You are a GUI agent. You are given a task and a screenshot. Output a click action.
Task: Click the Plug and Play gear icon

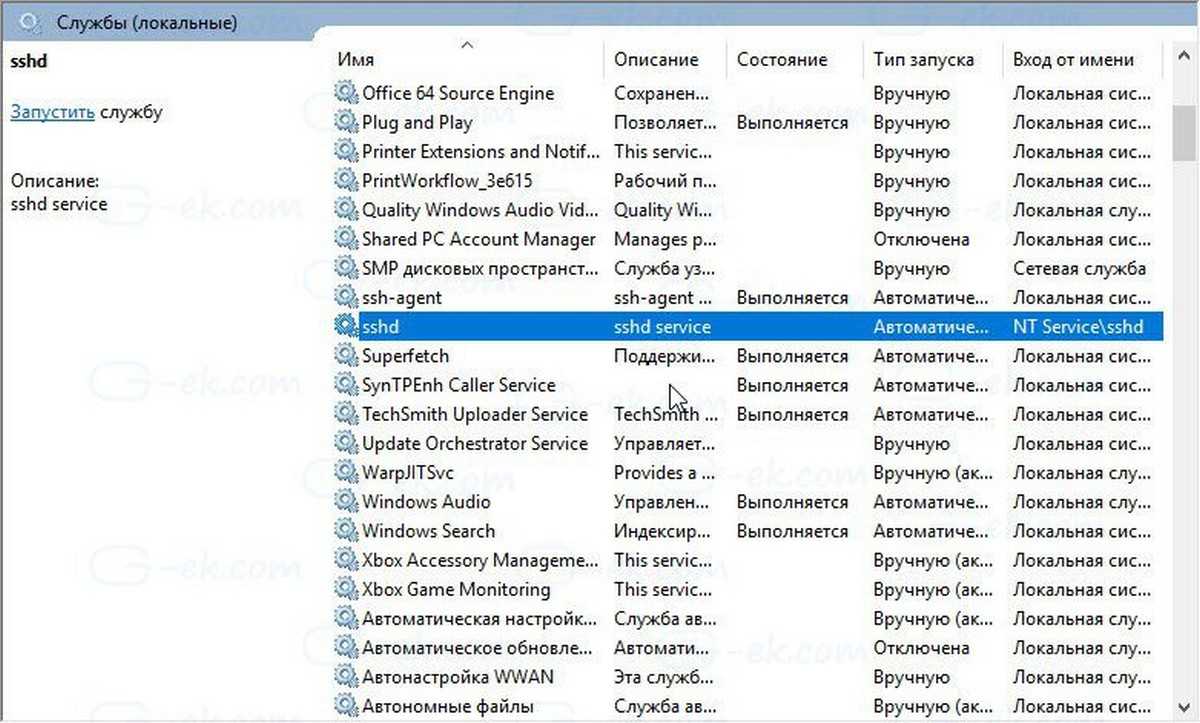click(x=346, y=123)
